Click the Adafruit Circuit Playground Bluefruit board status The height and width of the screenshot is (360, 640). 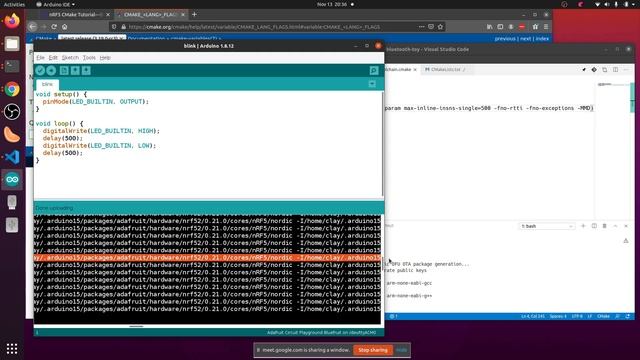pos(322,333)
